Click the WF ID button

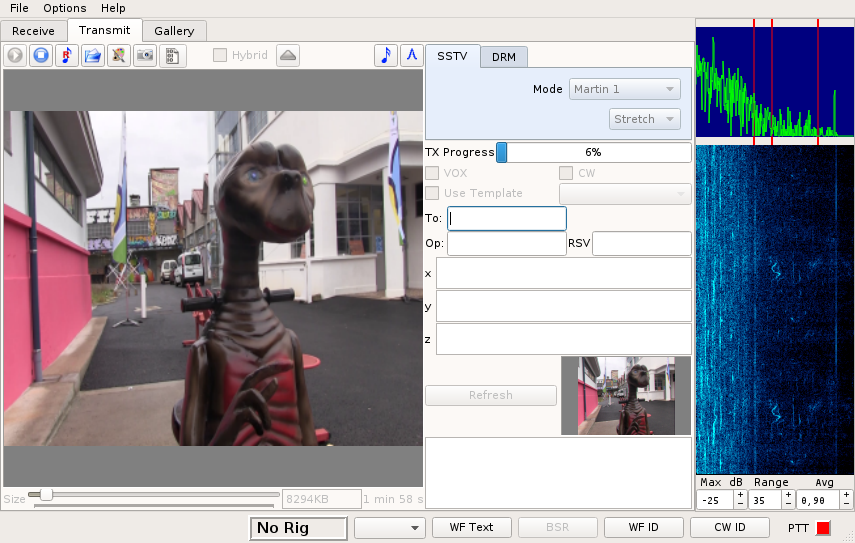[643, 527]
